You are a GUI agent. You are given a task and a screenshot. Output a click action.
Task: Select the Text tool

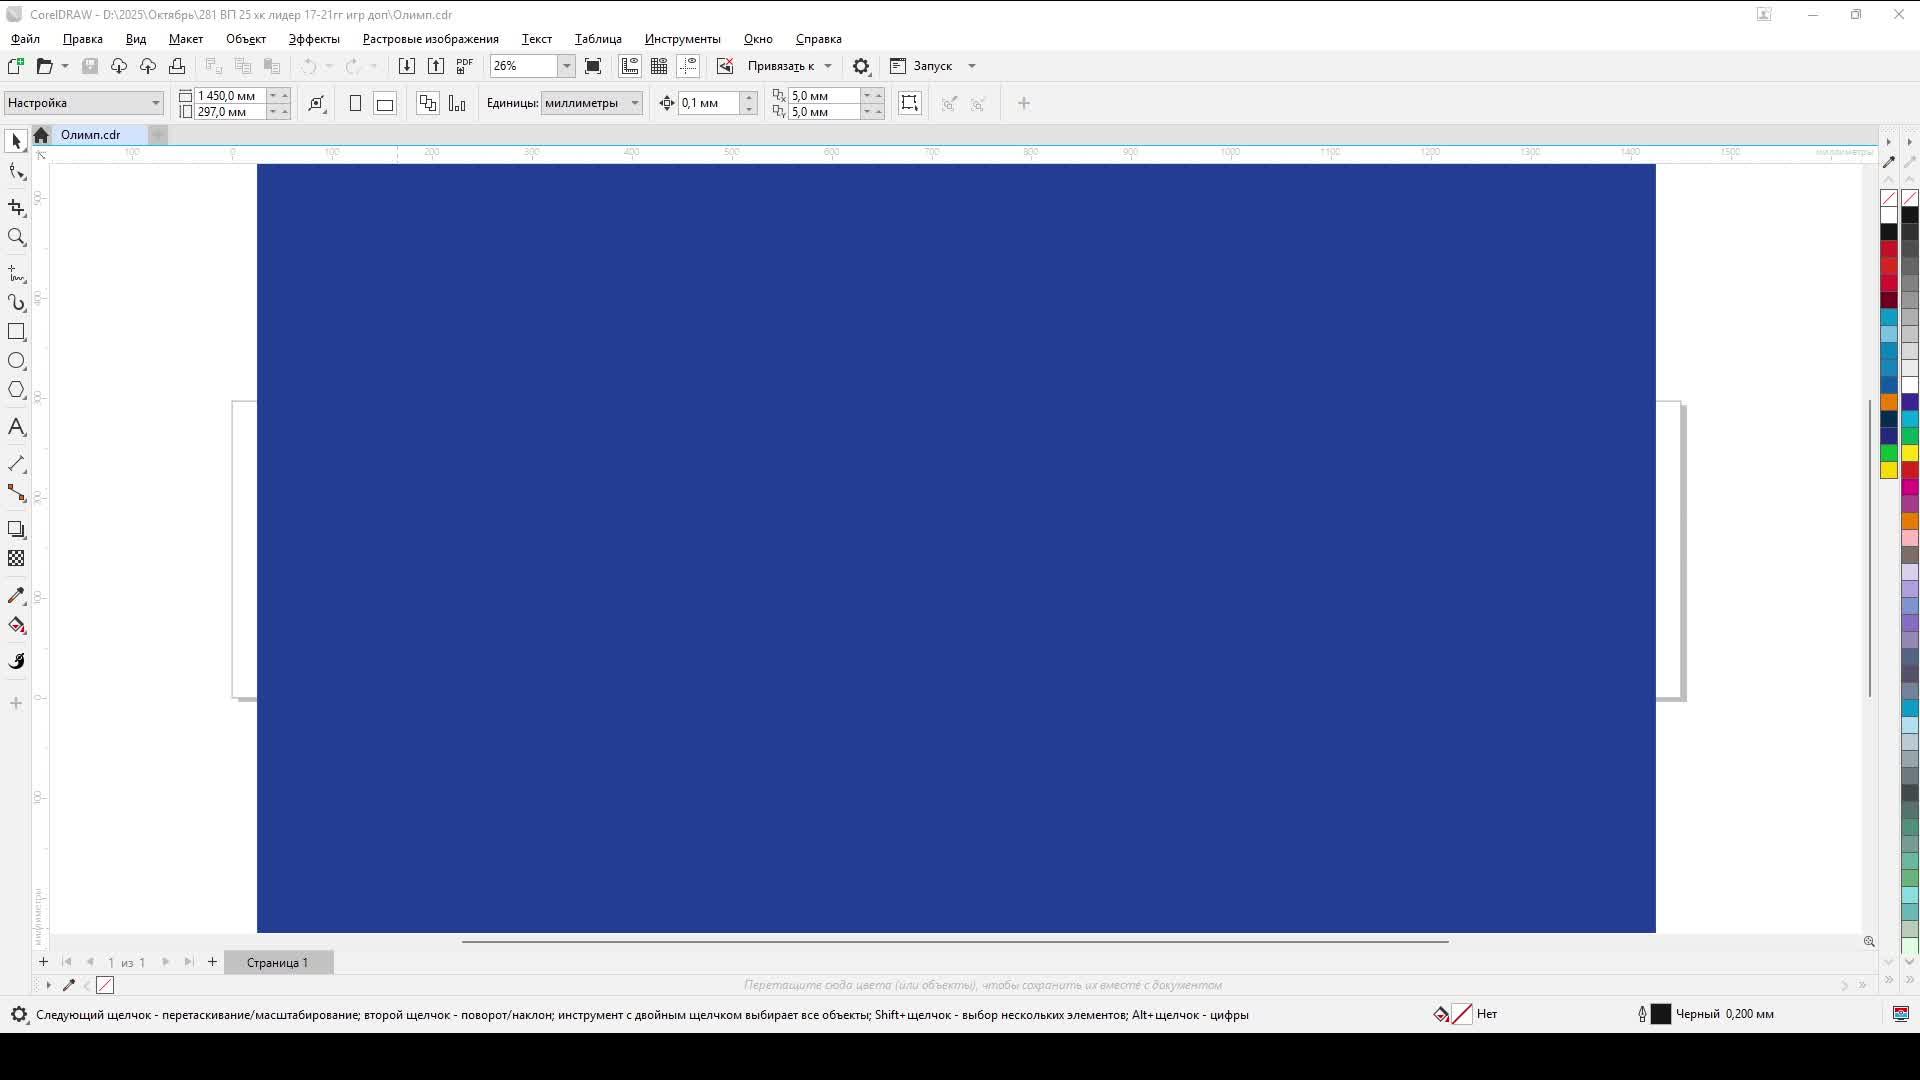coord(16,427)
